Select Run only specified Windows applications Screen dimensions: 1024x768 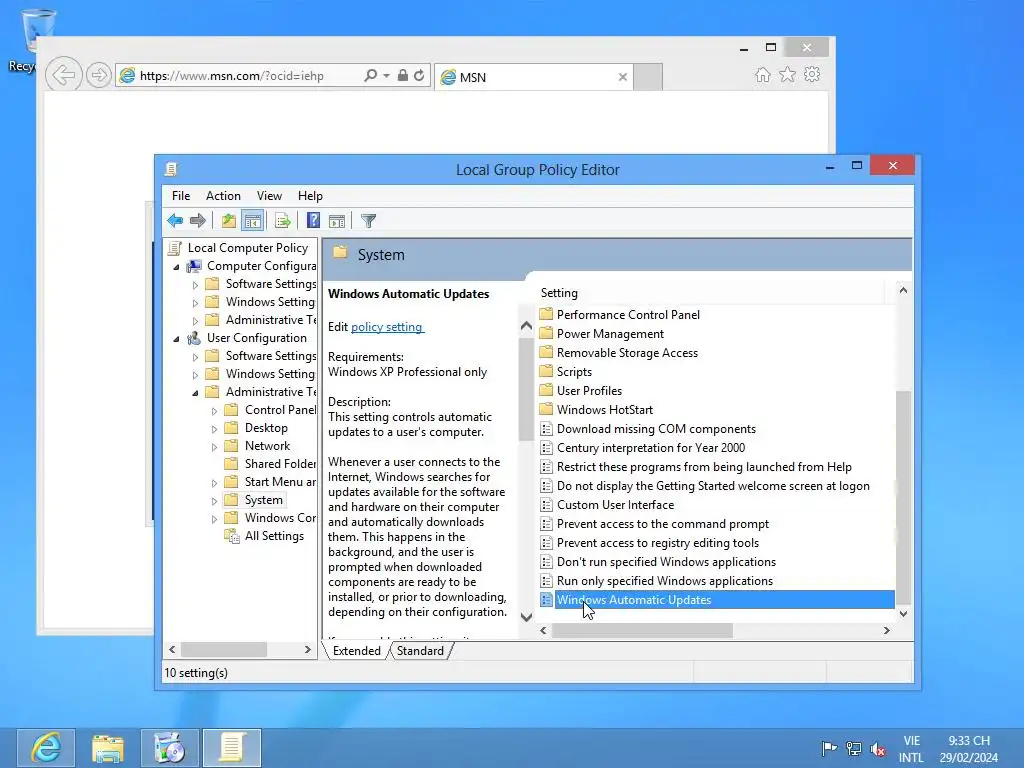pyautogui.click(x=665, y=581)
